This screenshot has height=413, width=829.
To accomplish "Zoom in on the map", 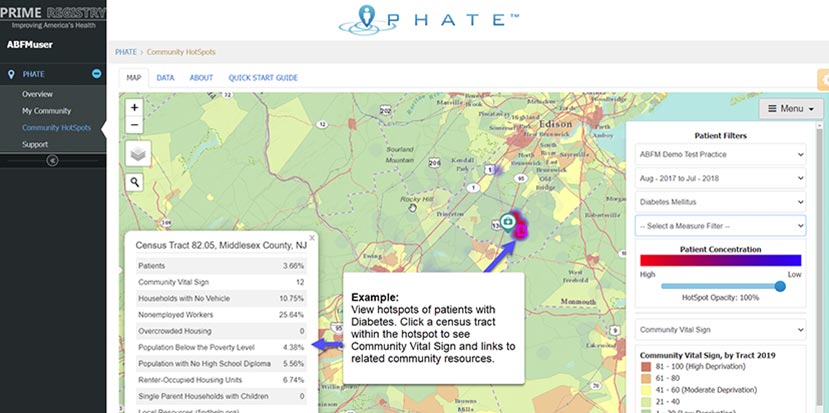I will [x=134, y=107].
